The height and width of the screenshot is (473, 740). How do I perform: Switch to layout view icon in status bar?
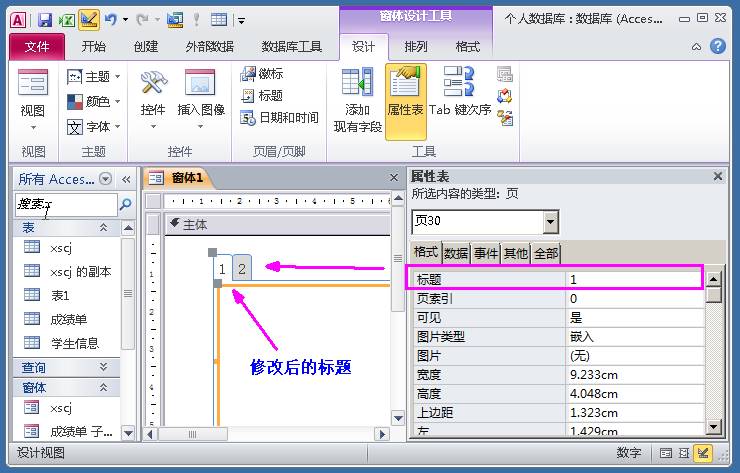pos(684,453)
